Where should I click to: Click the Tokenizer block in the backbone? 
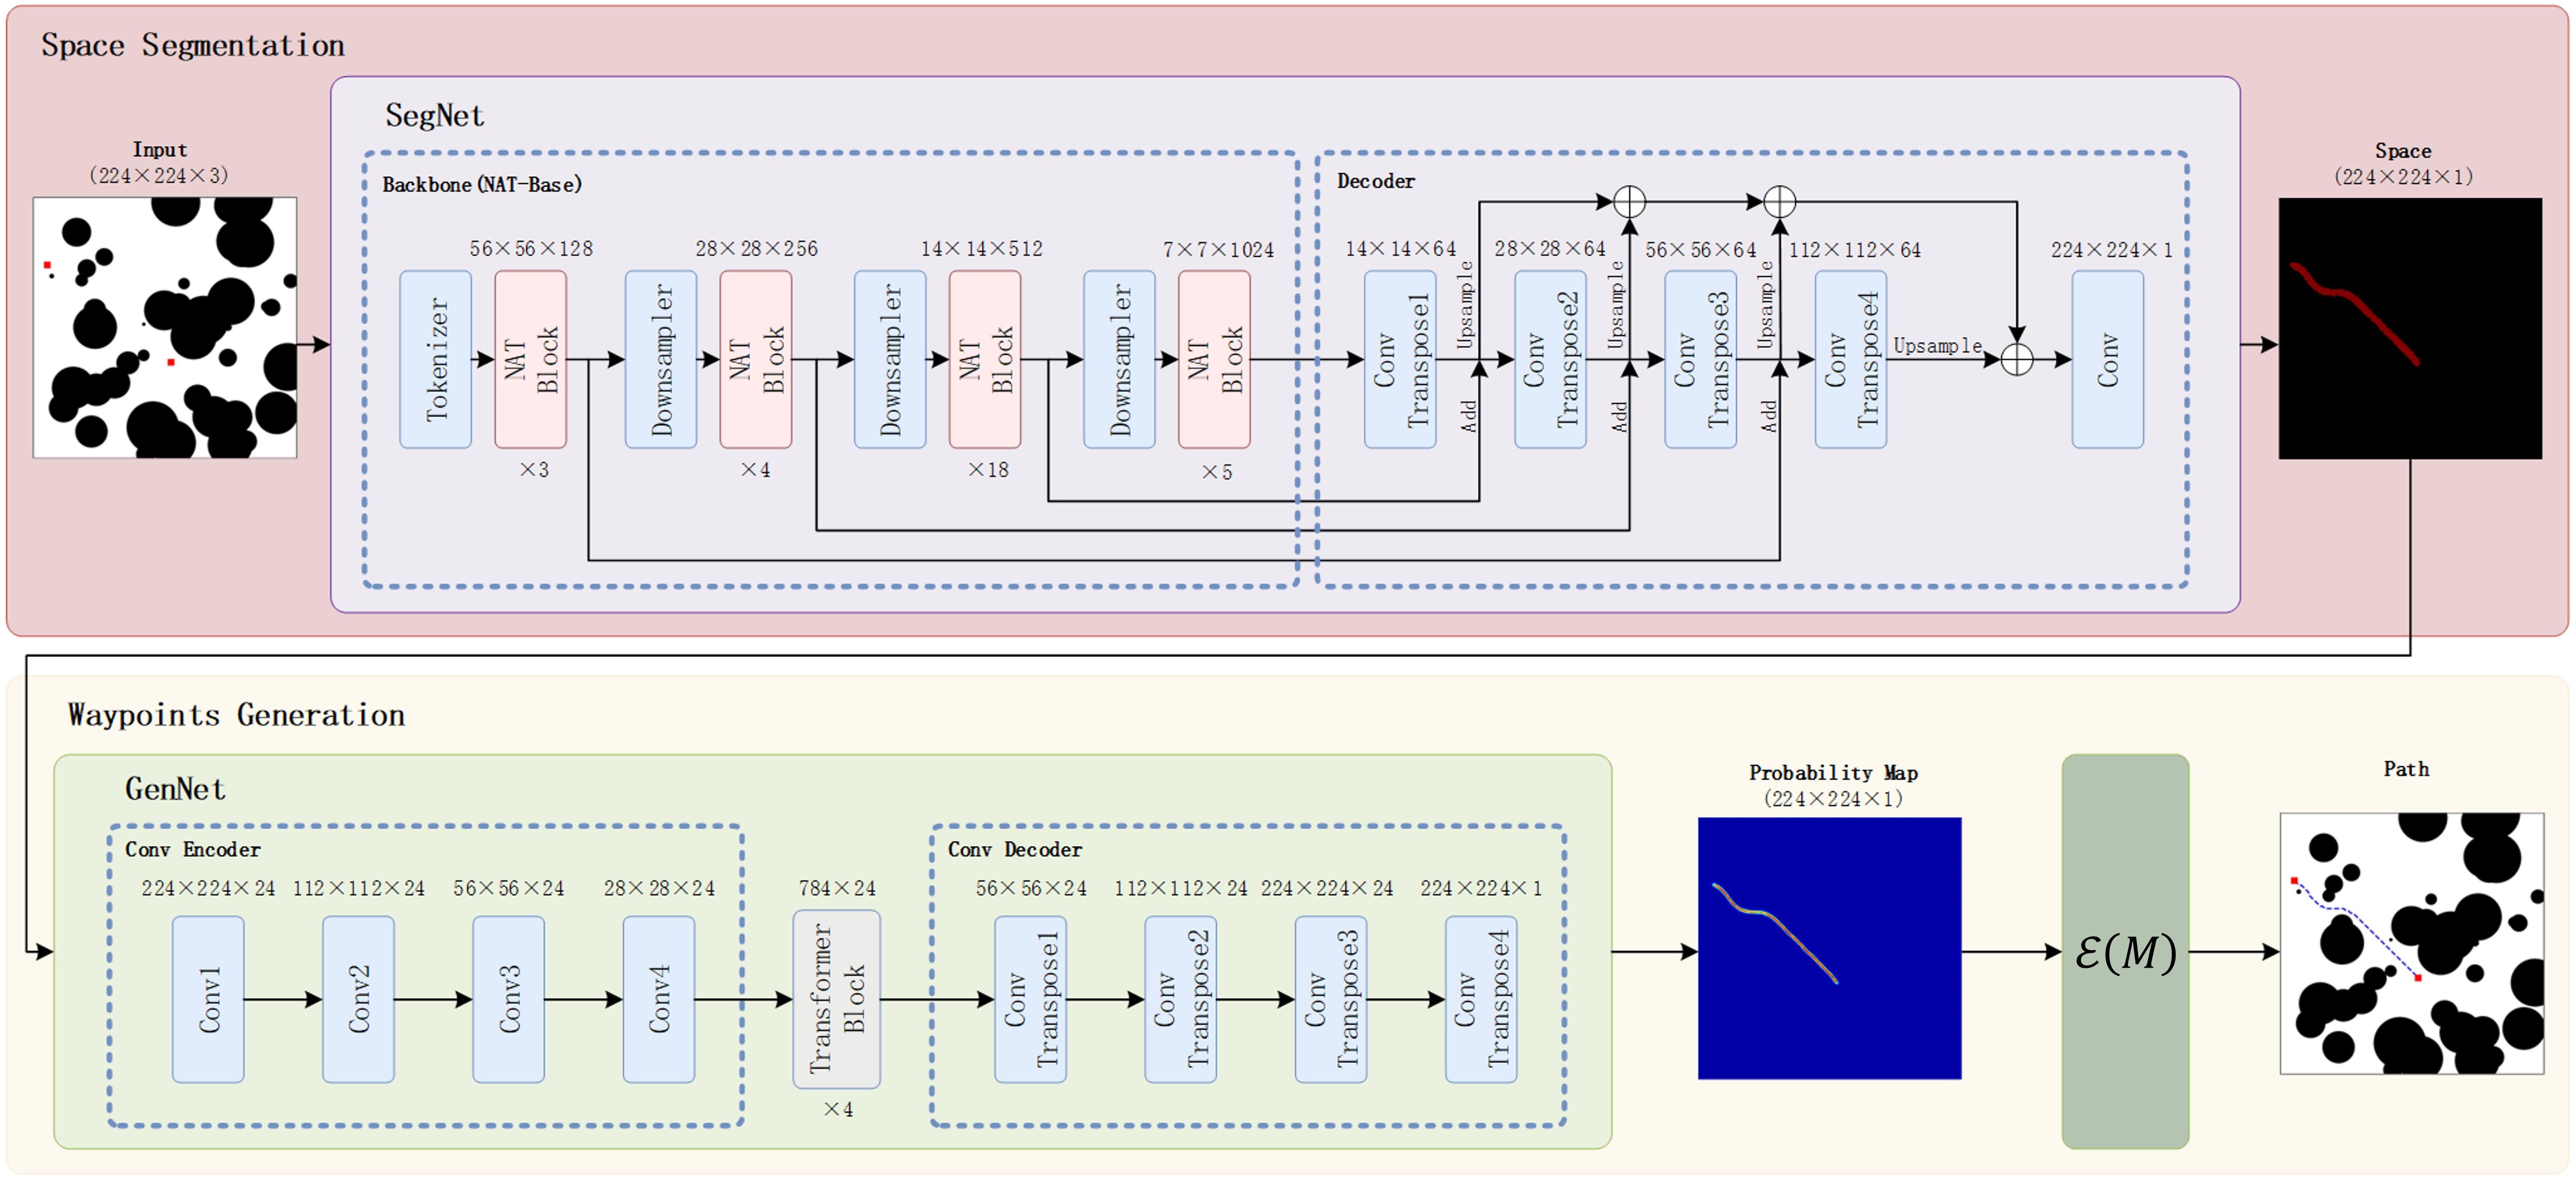435,359
